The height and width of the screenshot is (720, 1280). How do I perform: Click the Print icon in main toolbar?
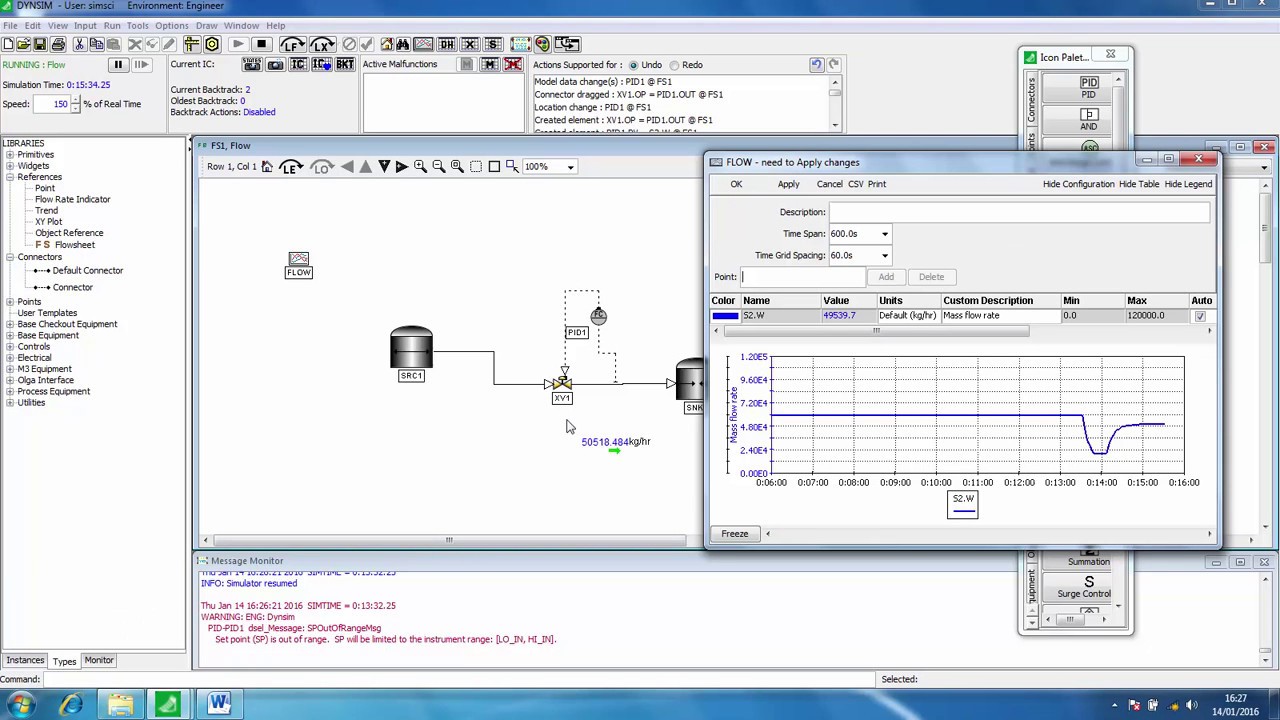pyautogui.click(x=58, y=44)
